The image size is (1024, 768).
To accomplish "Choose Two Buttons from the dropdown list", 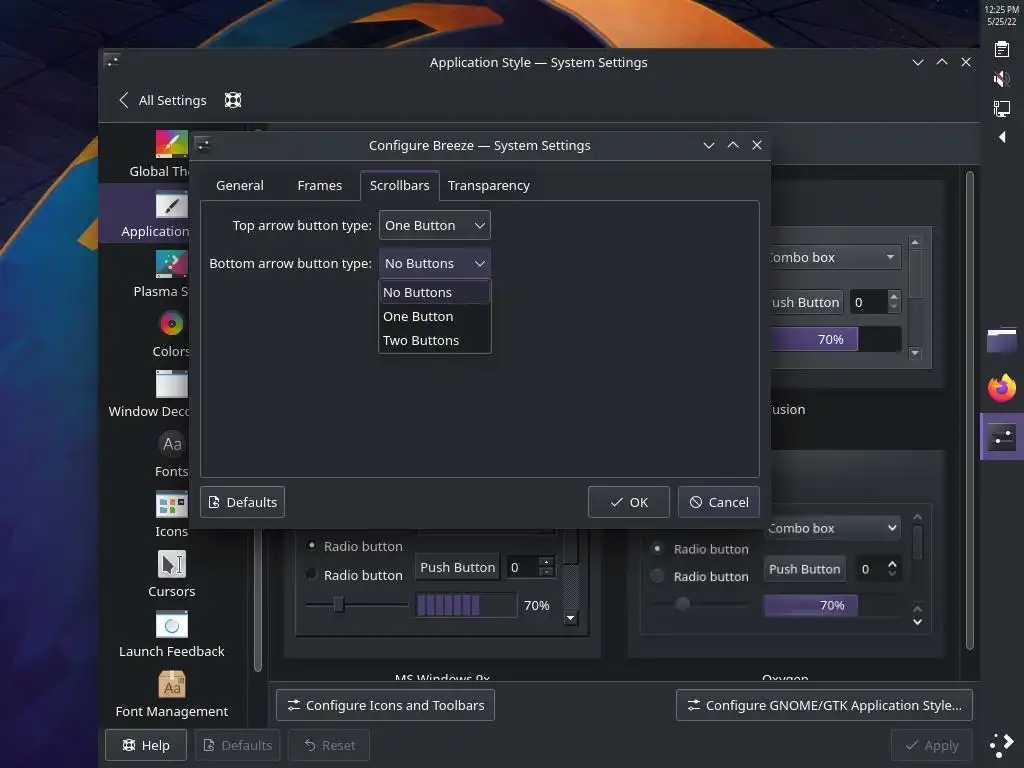I will [434, 341].
